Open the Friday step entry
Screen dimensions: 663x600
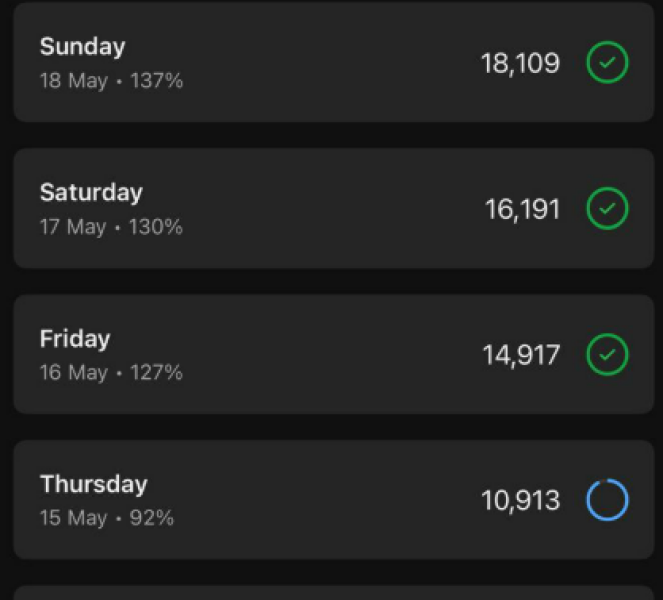point(300,354)
